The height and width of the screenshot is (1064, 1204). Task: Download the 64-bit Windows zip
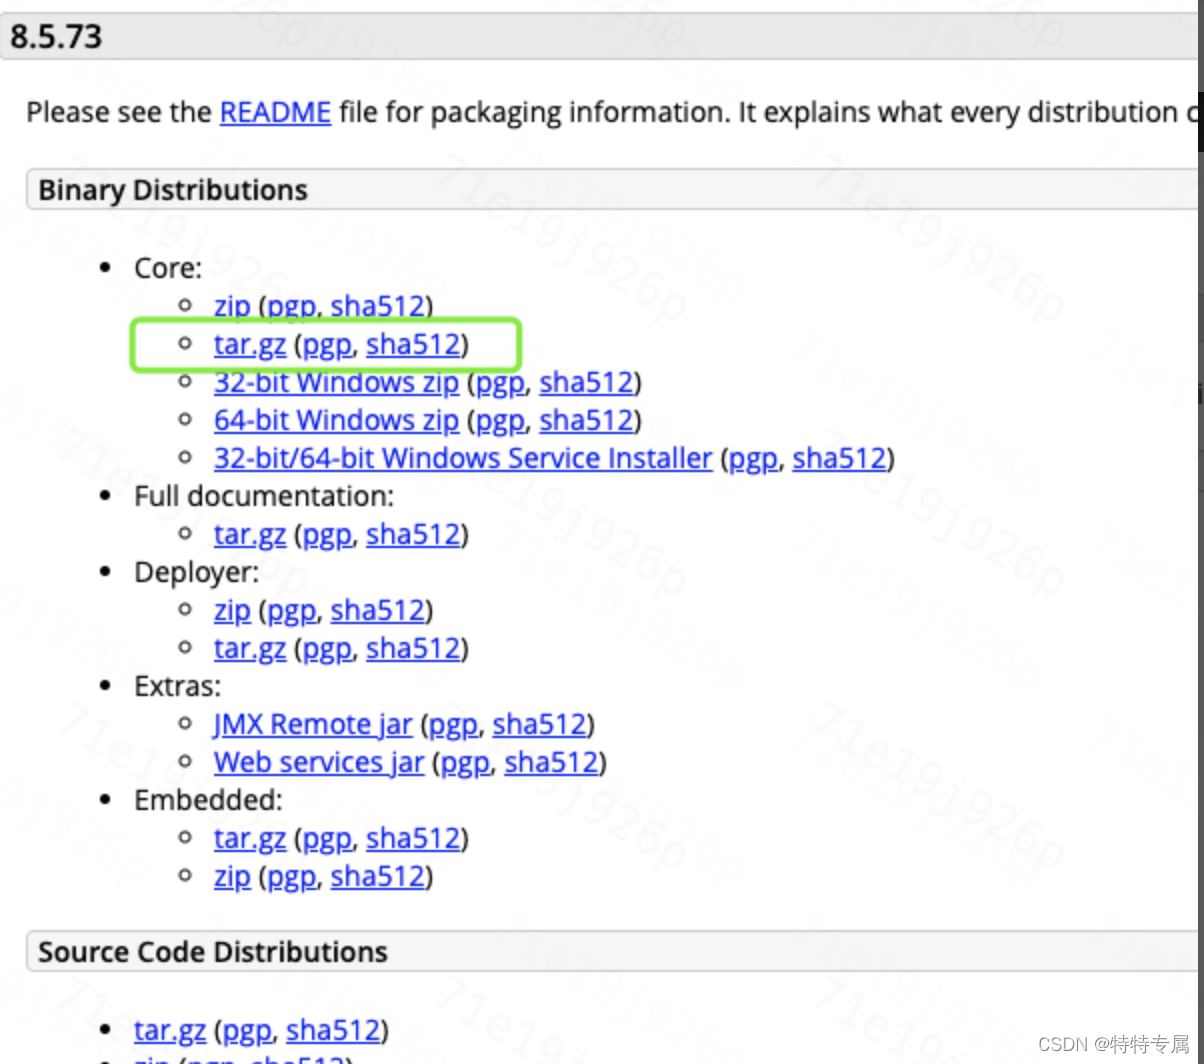(336, 420)
